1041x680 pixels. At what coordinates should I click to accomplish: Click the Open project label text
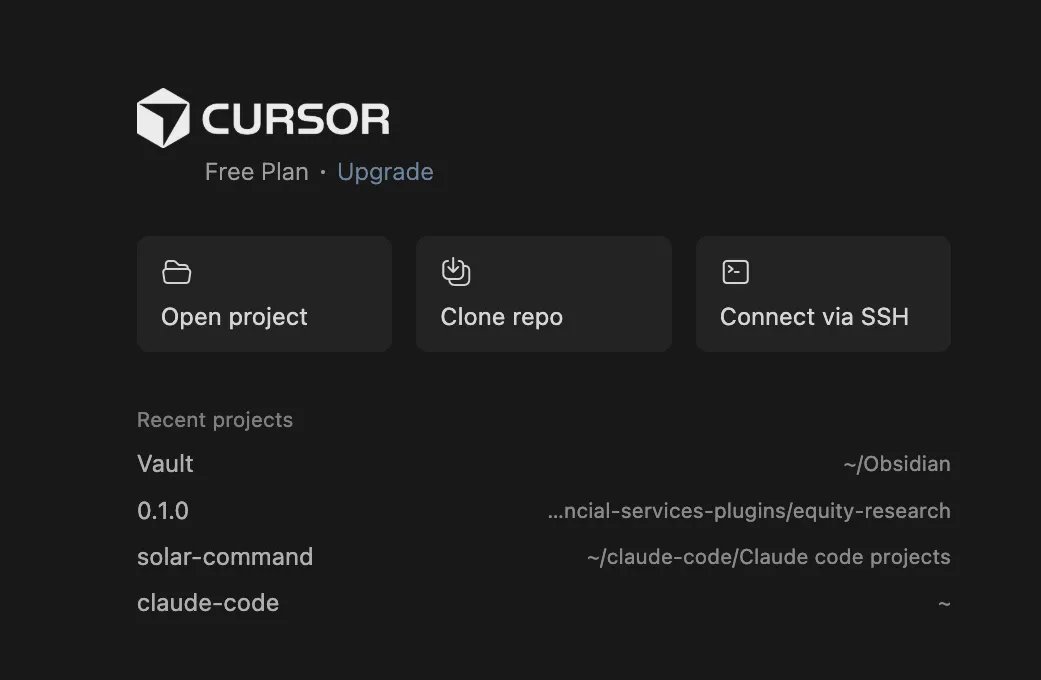click(234, 317)
